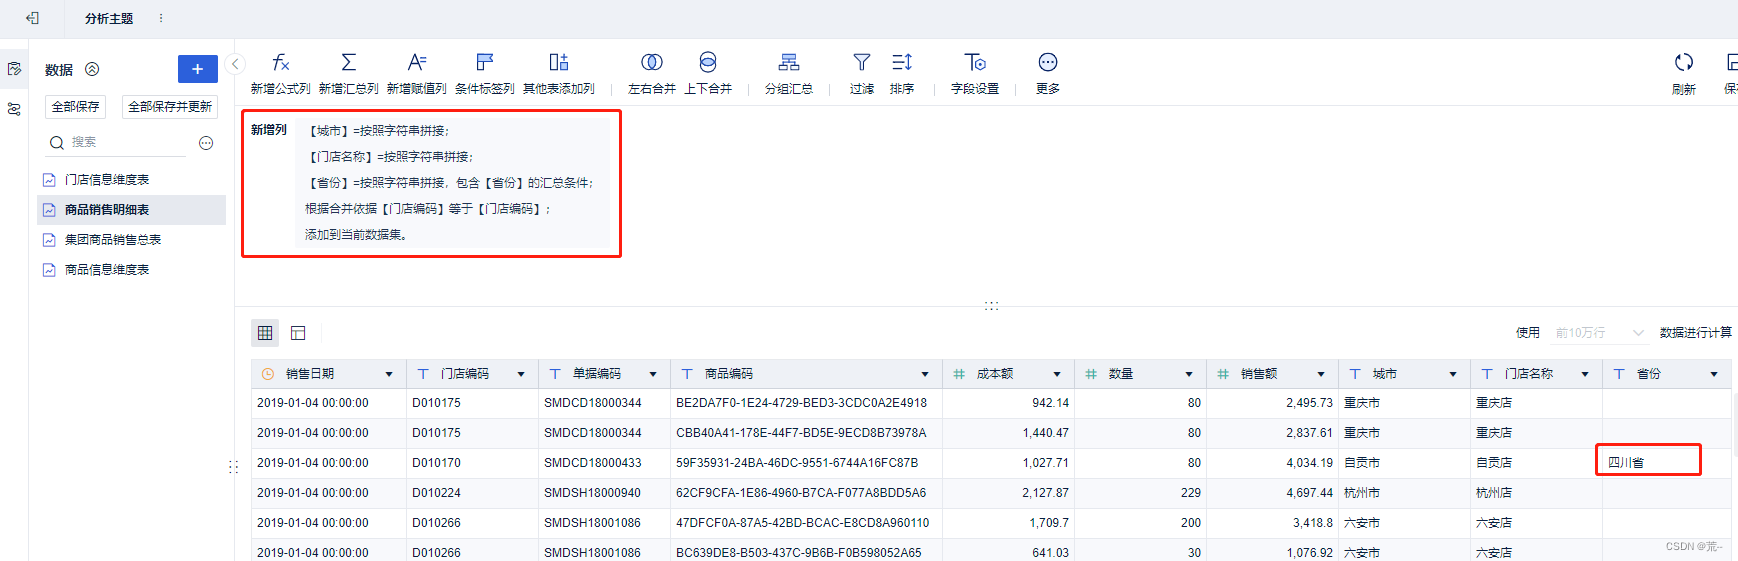Click the more options icon beside the search box
This screenshot has height=561, width=1738.
[x=206, y=143]
